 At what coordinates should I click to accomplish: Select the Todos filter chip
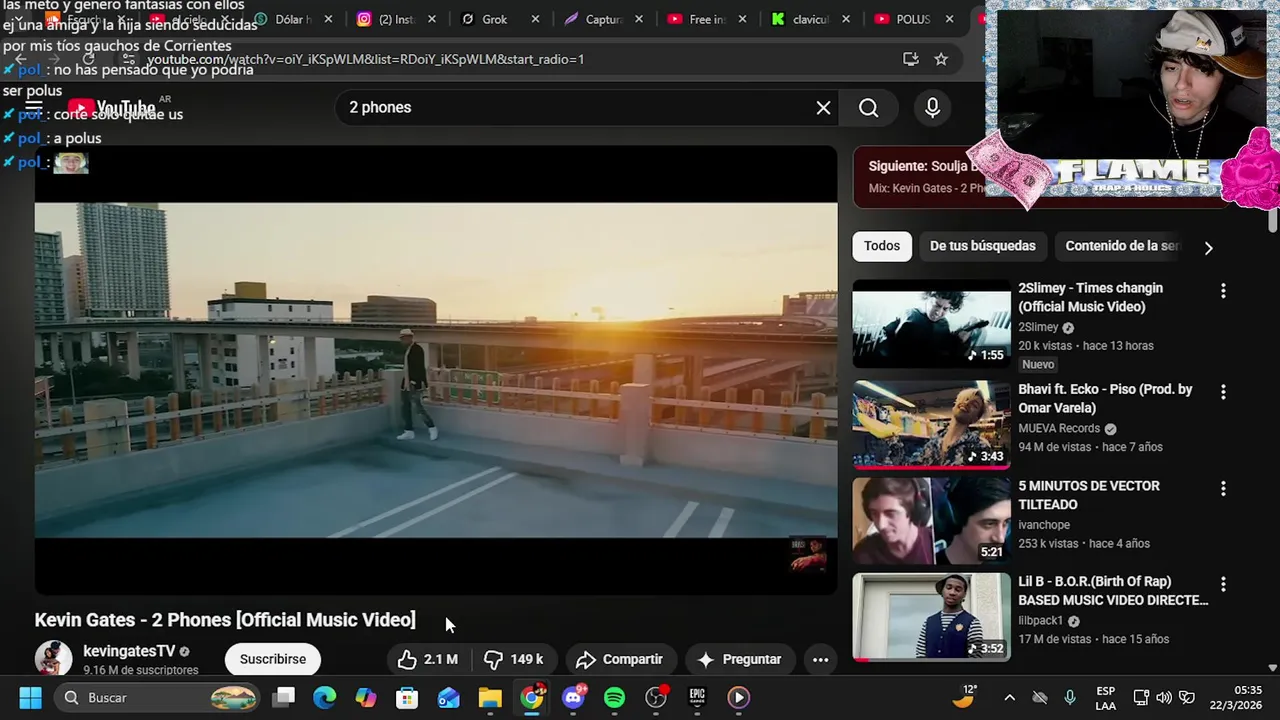click(882, 246)
